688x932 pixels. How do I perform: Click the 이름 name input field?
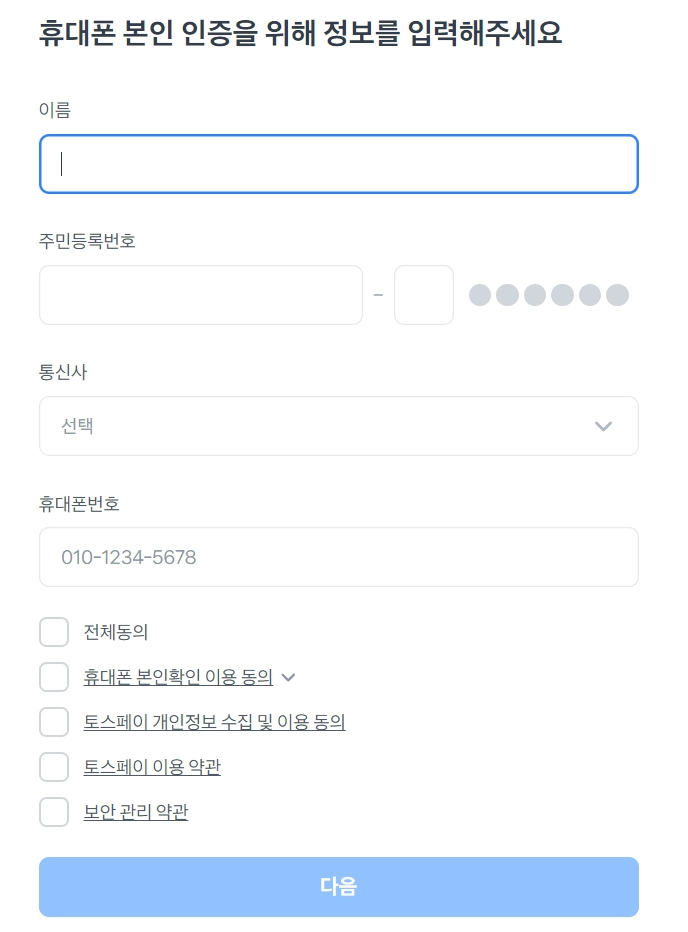(x=338, y=164)
